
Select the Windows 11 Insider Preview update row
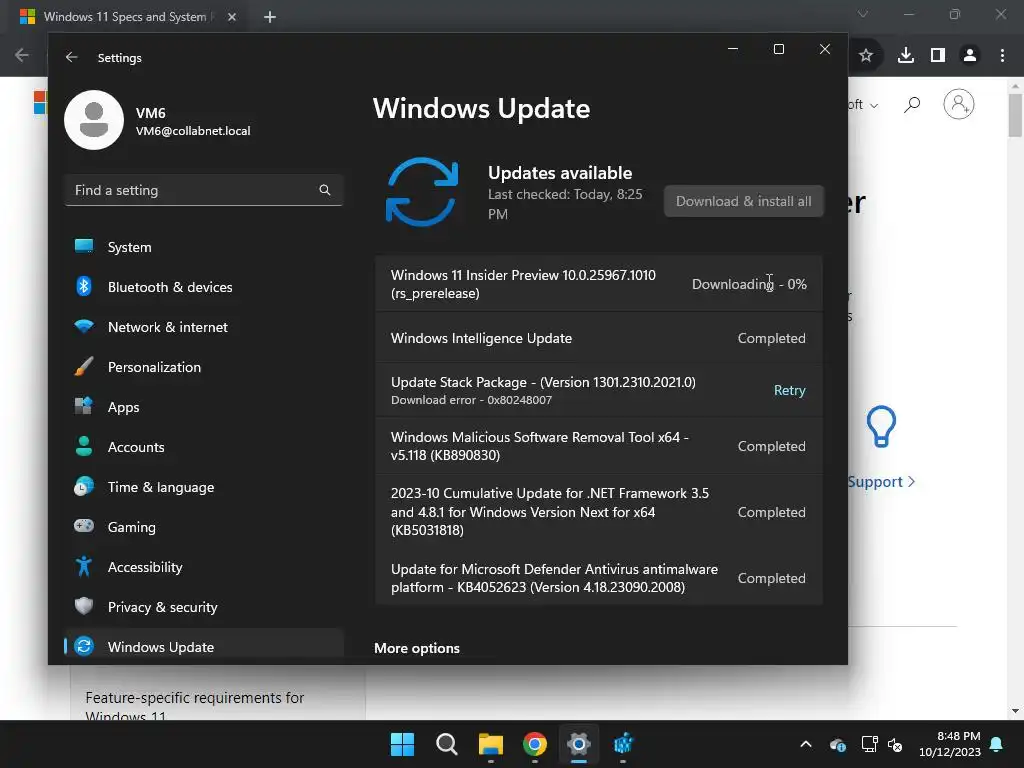coord(598,284)
